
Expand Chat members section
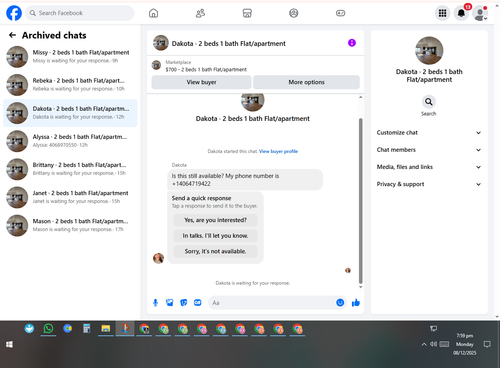429,150
